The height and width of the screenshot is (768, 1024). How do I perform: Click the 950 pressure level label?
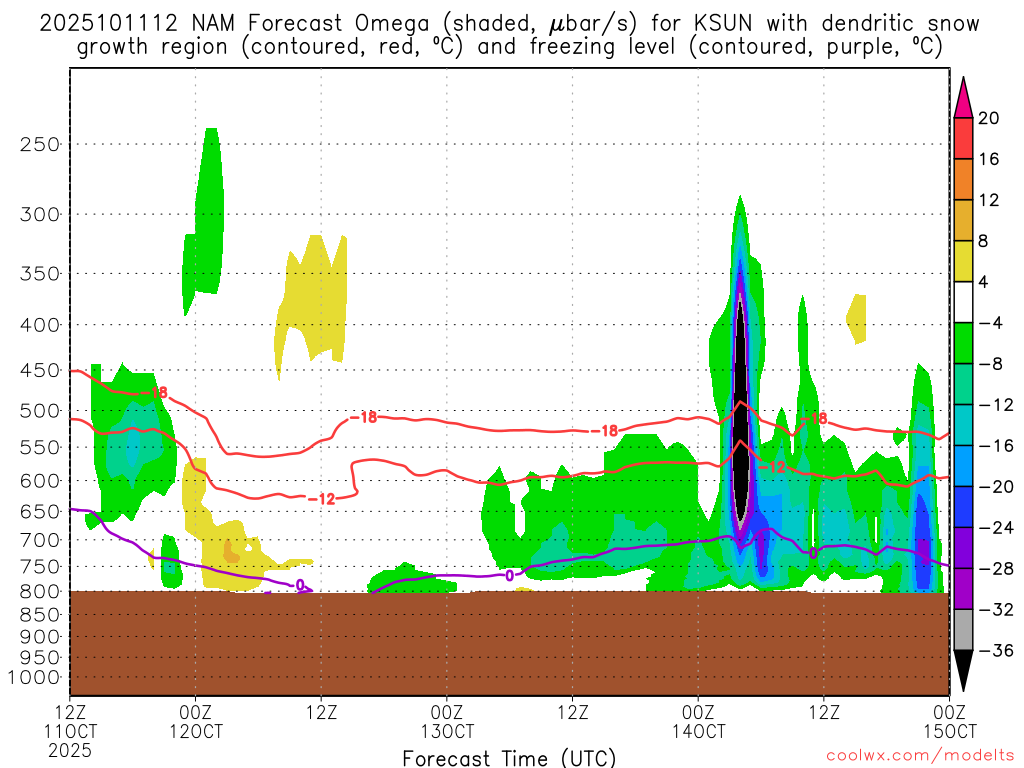40,657
